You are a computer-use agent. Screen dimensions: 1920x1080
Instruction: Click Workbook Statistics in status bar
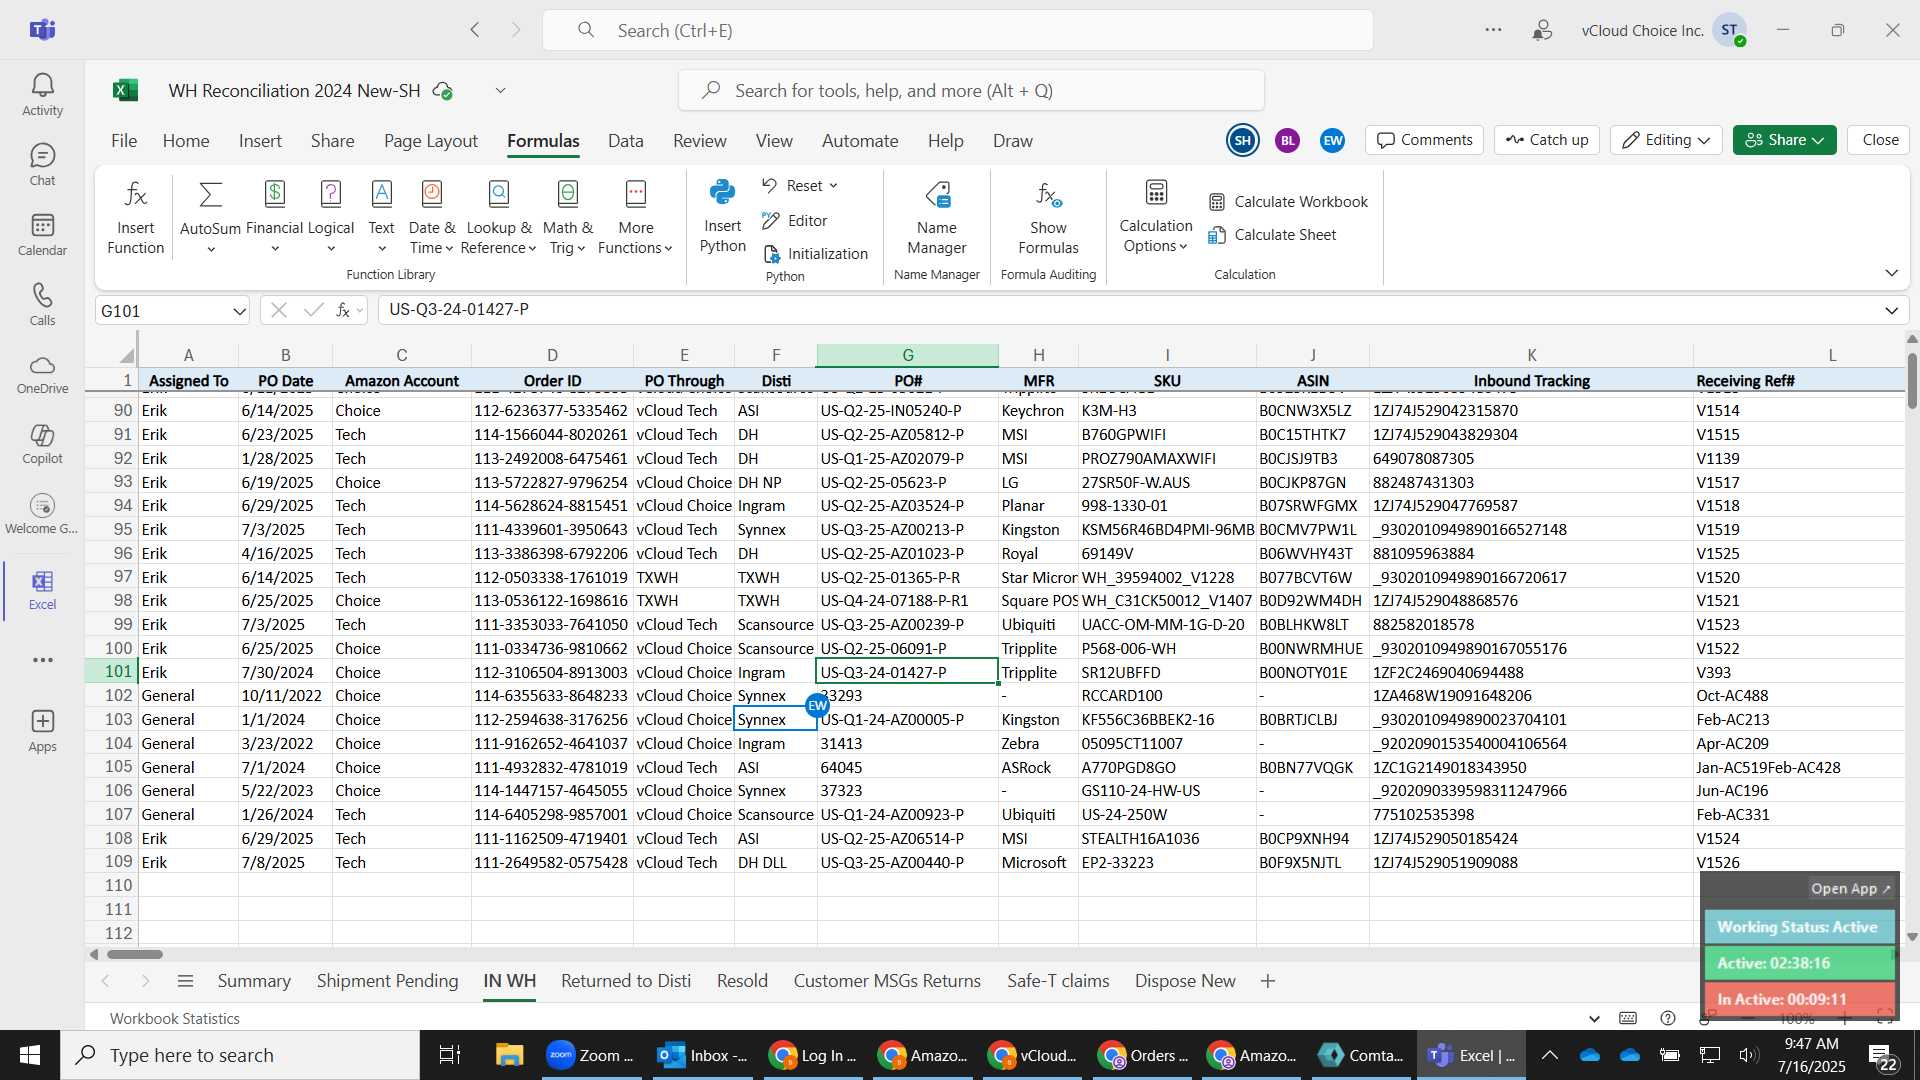[x=175, y=1019]
